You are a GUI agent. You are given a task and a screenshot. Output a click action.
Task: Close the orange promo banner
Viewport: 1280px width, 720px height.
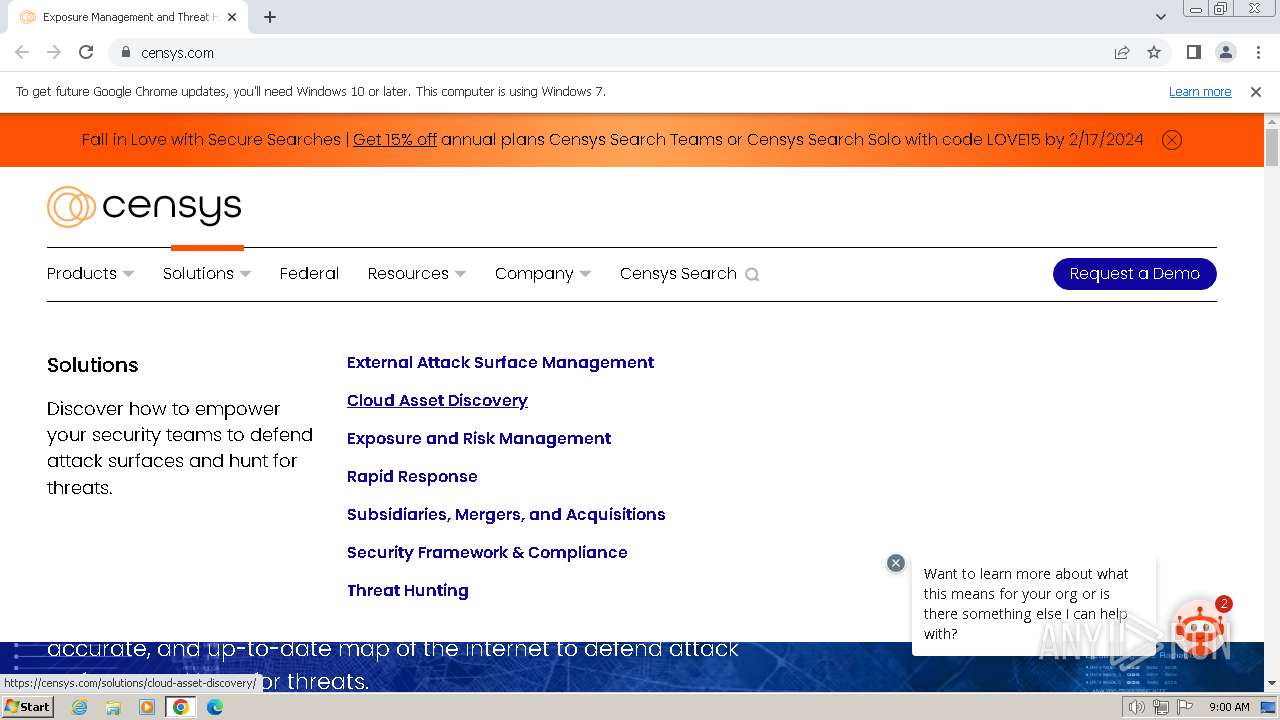click(1172, 140)
